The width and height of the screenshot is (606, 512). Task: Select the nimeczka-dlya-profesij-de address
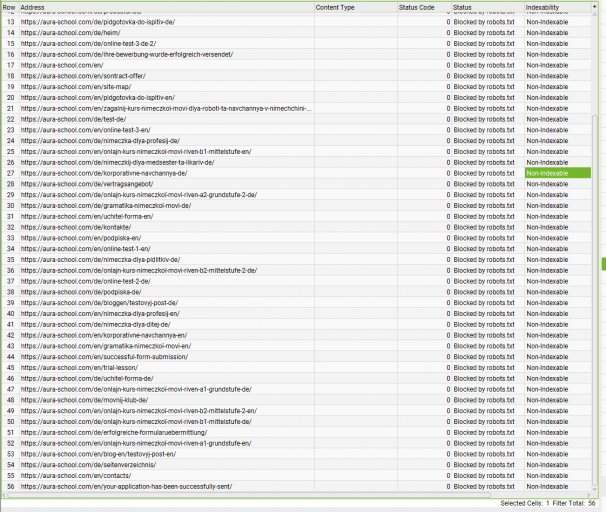pos(100,141)
